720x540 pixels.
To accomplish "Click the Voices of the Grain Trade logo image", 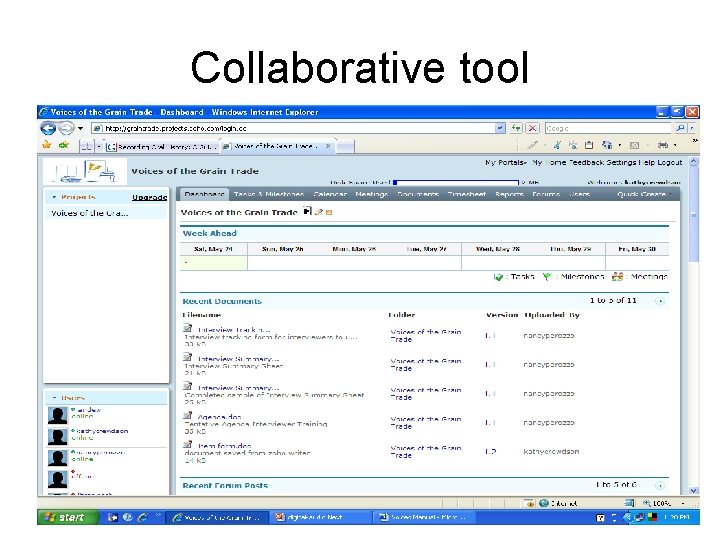I will [85, 172].
